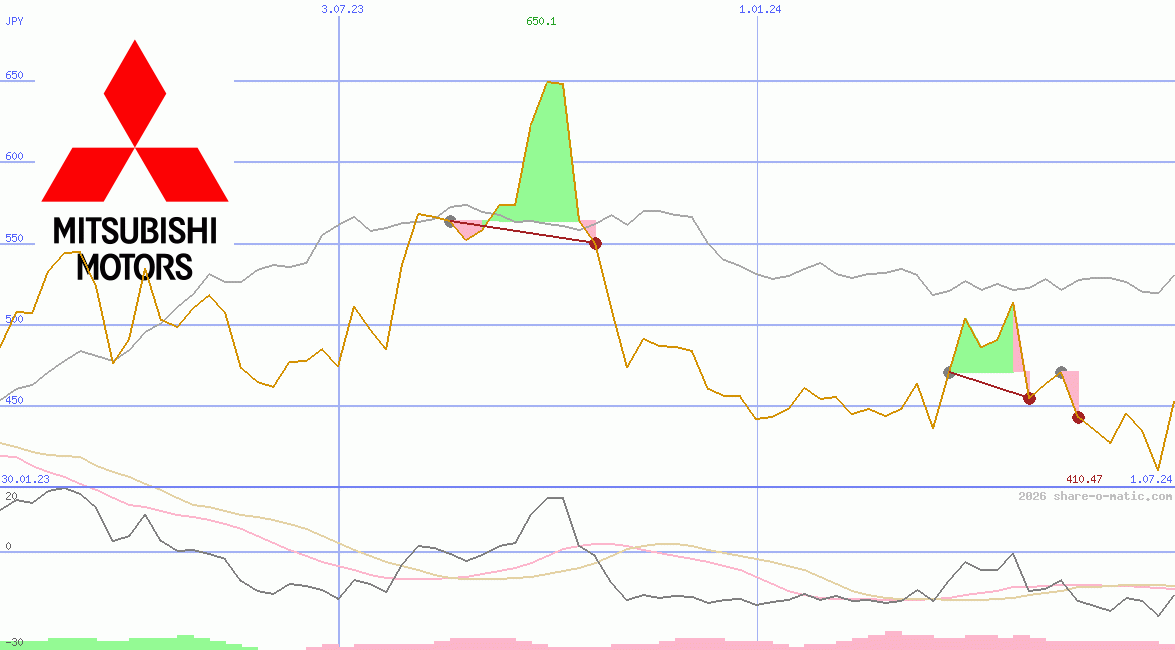The image size is (1175, 650).
Task: Click the red marker at second trendline end
Action: tap(1029, 398)
